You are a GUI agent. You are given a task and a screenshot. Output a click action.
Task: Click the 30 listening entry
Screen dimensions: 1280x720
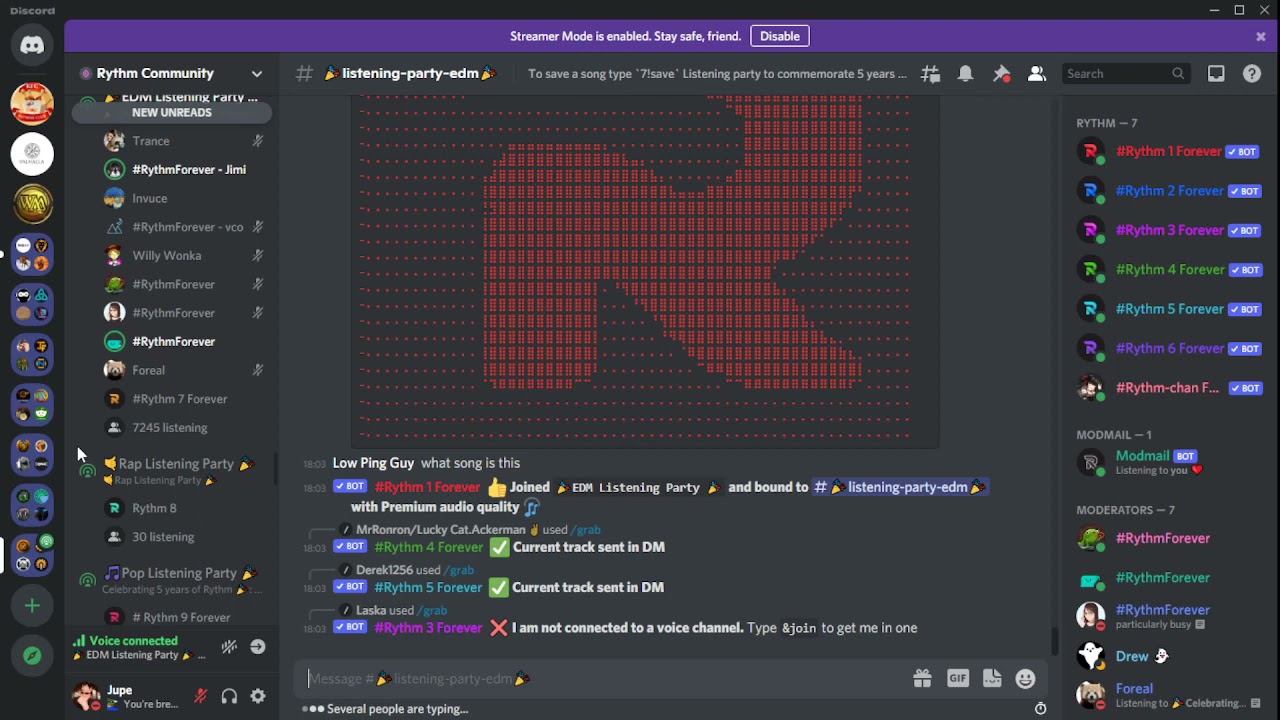click(x=184, y=537)
